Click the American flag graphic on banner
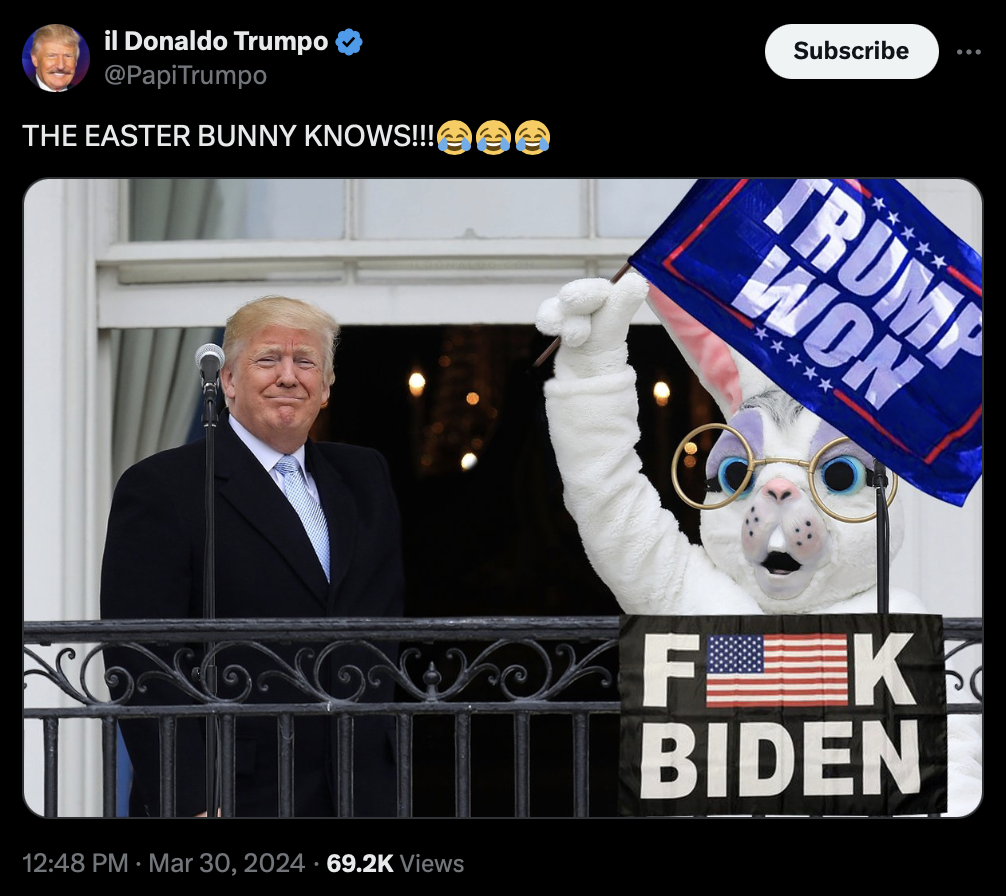Screen dimensions: 1006x896 click(777, 670)
